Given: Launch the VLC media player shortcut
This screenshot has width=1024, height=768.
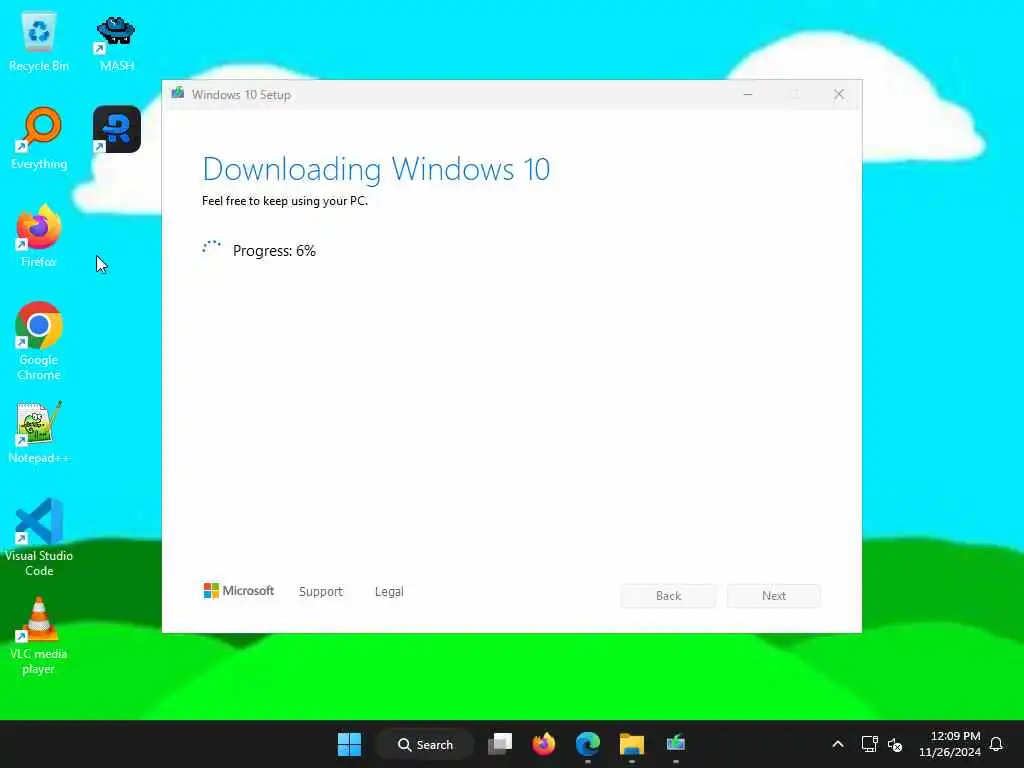Looking at the screenshot, I should point(39,635).
